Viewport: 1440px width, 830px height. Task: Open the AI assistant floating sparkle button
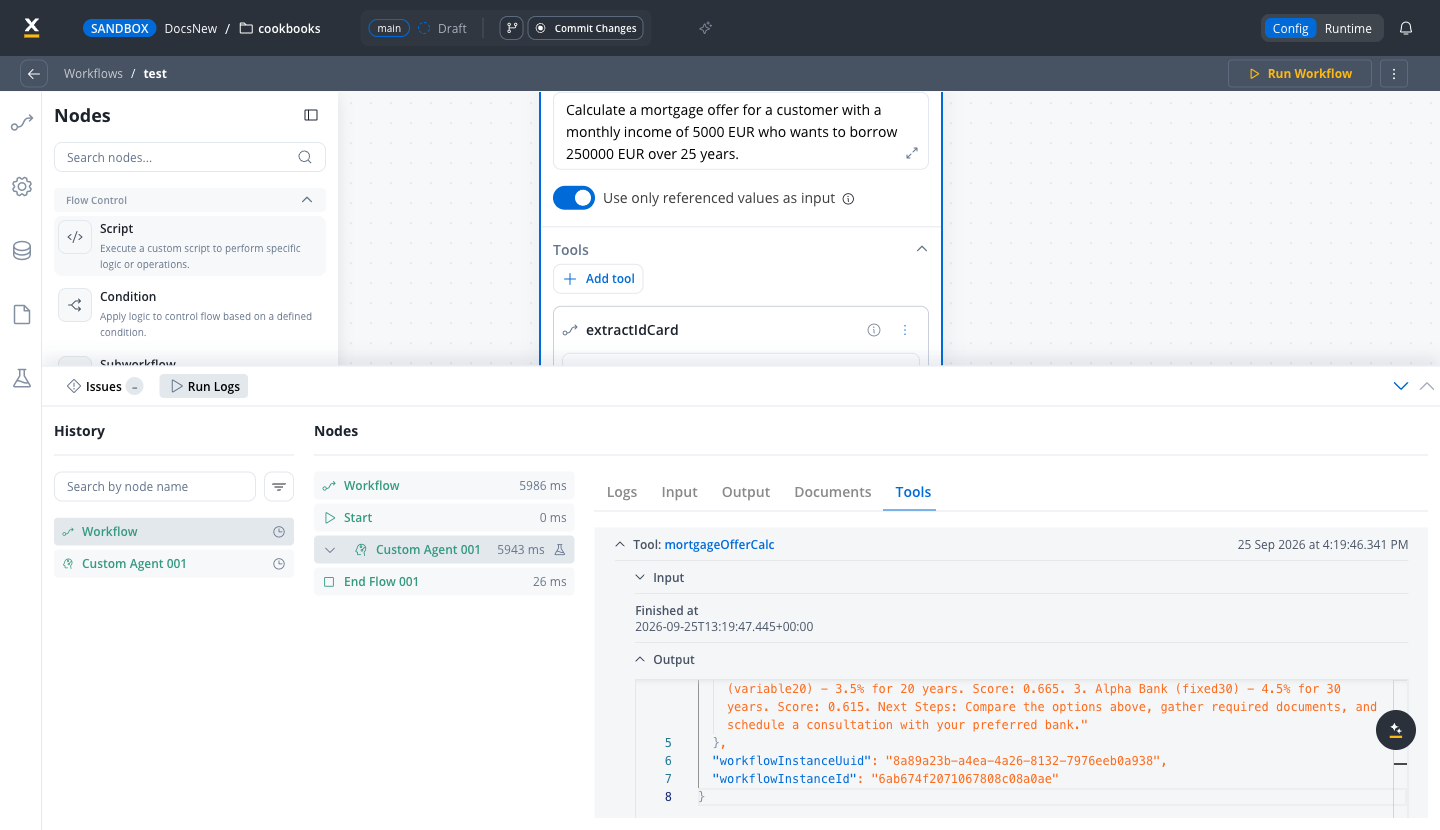coord(1396,730)
